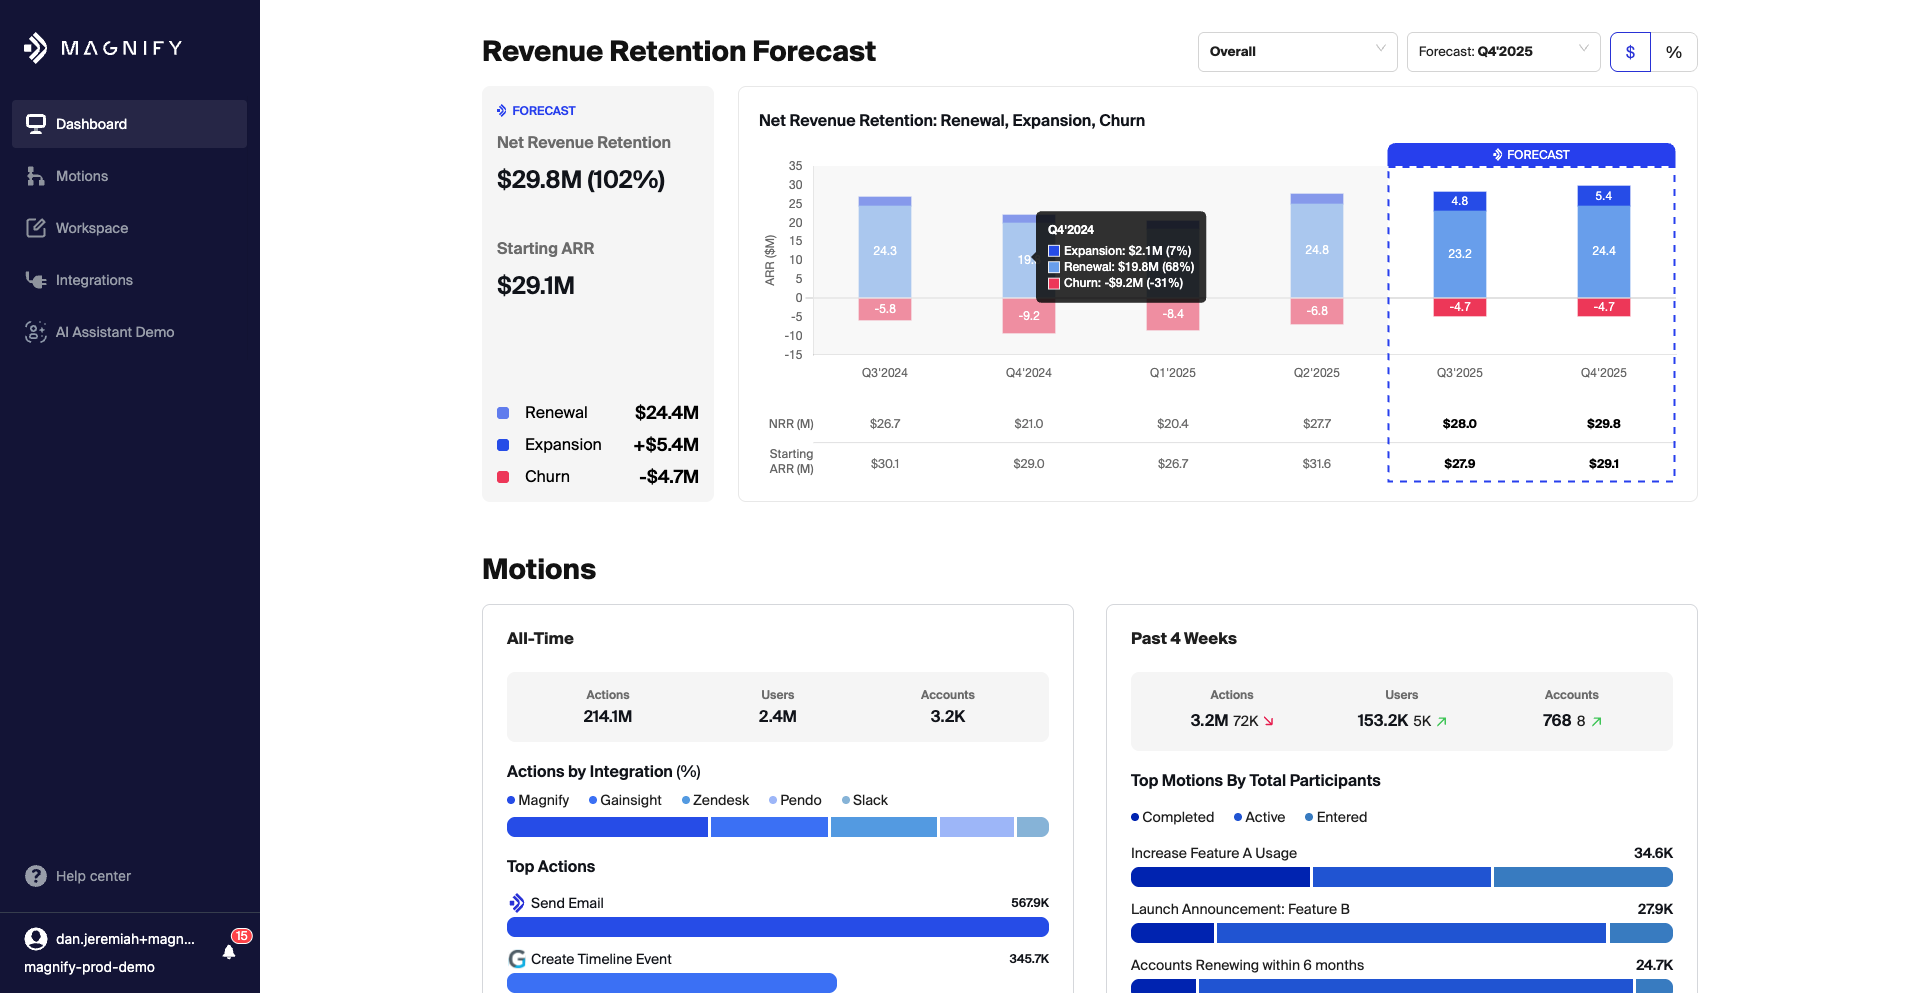Click the Integrations plug icon
Image resolution: width=1920 pixels, height=993 pixels.
(x=36, y=280)
